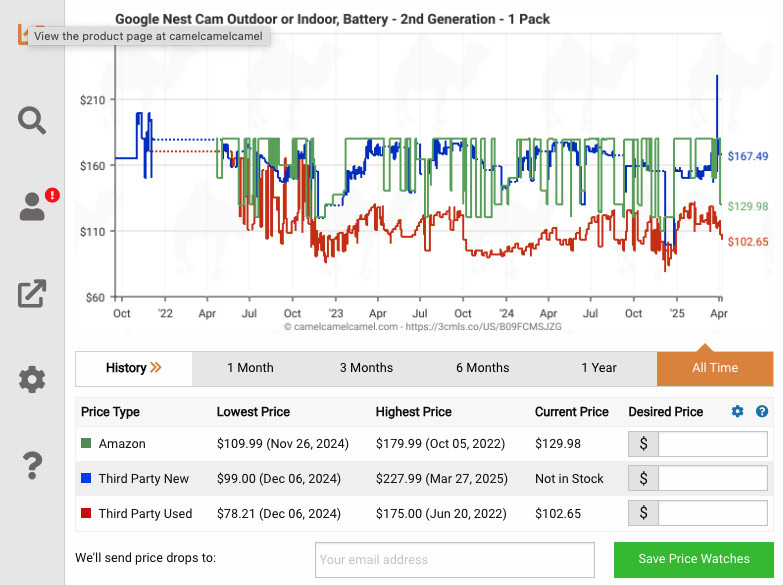Click the camelcamelcamel logo icon at top left

point(22,34)
